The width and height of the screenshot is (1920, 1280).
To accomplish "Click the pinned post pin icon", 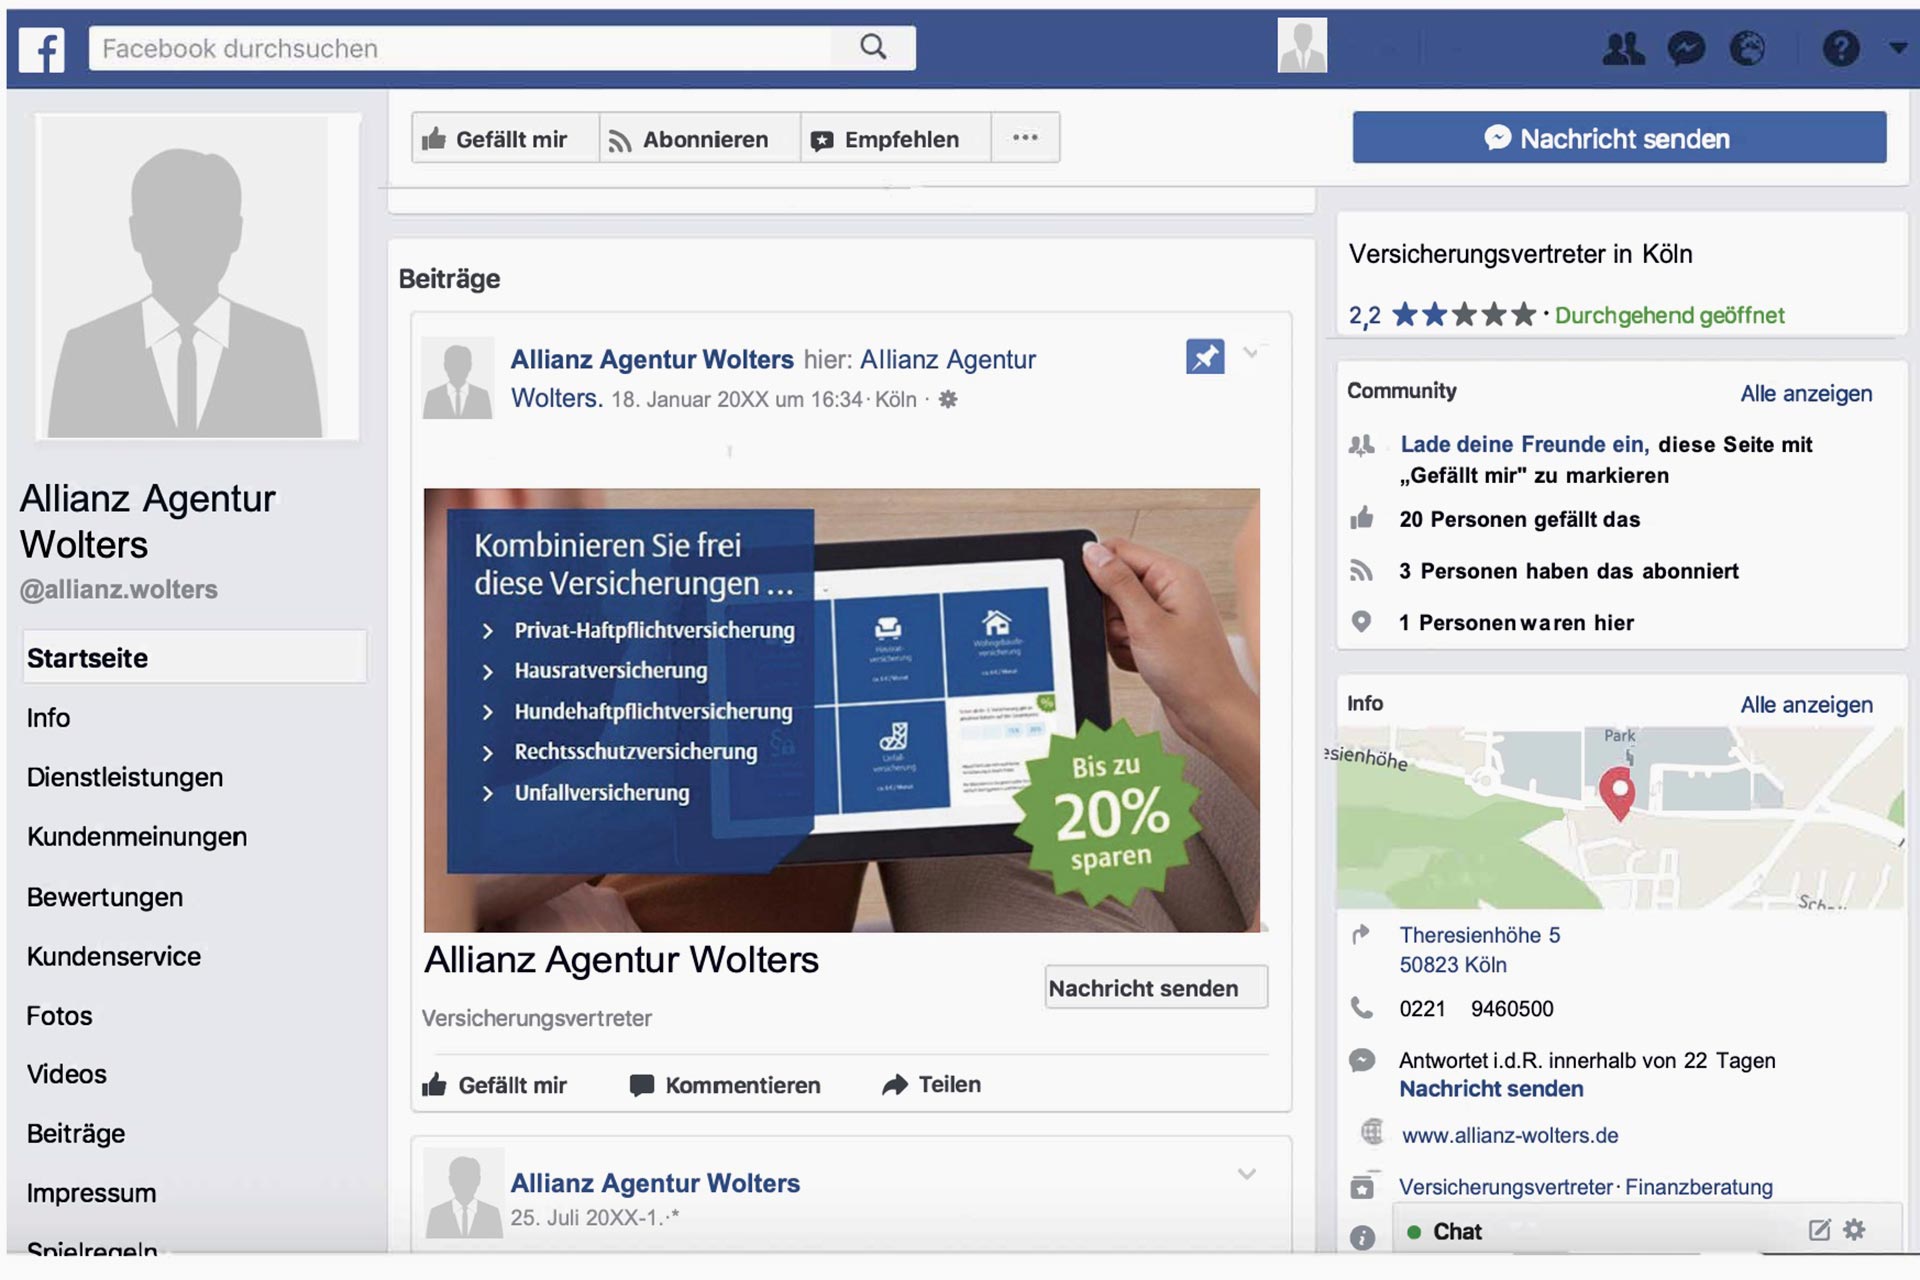I will click(1205, 356).
